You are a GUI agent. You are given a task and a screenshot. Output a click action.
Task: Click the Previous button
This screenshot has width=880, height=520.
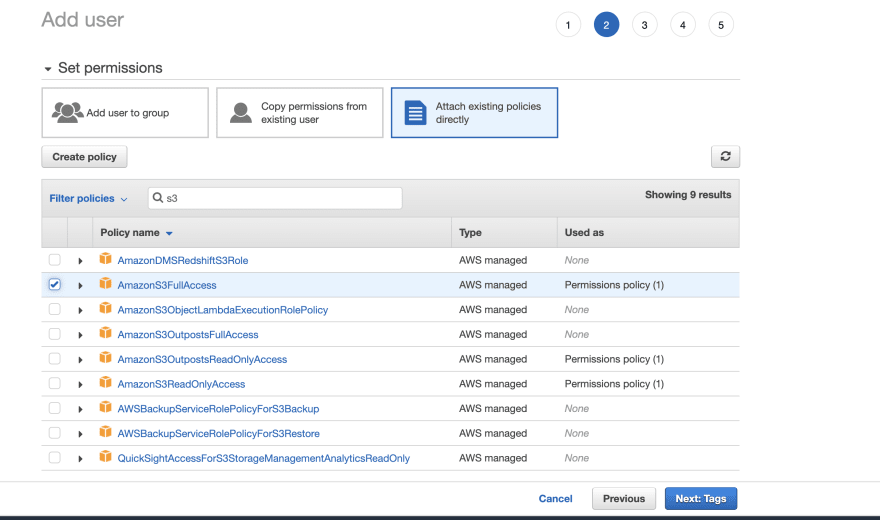point(624,498)
